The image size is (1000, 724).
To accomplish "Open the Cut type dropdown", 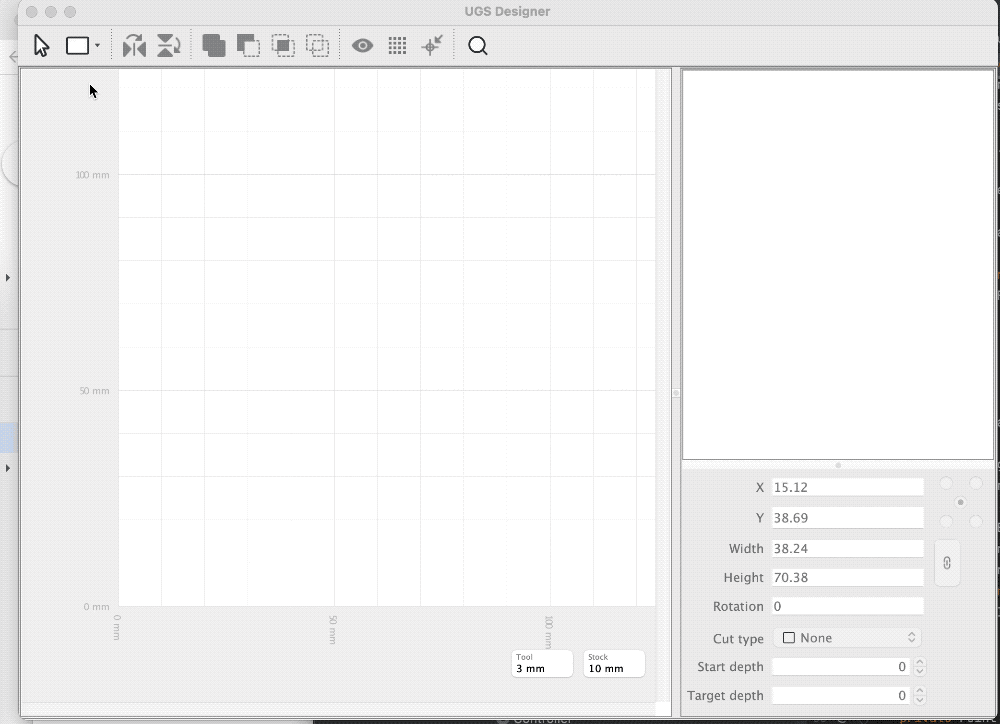I will pyautogui.click(x=847, y=637).
